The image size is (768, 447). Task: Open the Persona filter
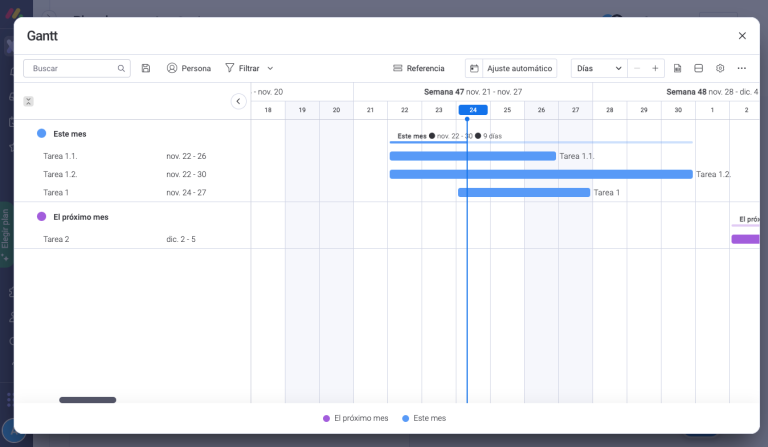(x=188, y=68)
